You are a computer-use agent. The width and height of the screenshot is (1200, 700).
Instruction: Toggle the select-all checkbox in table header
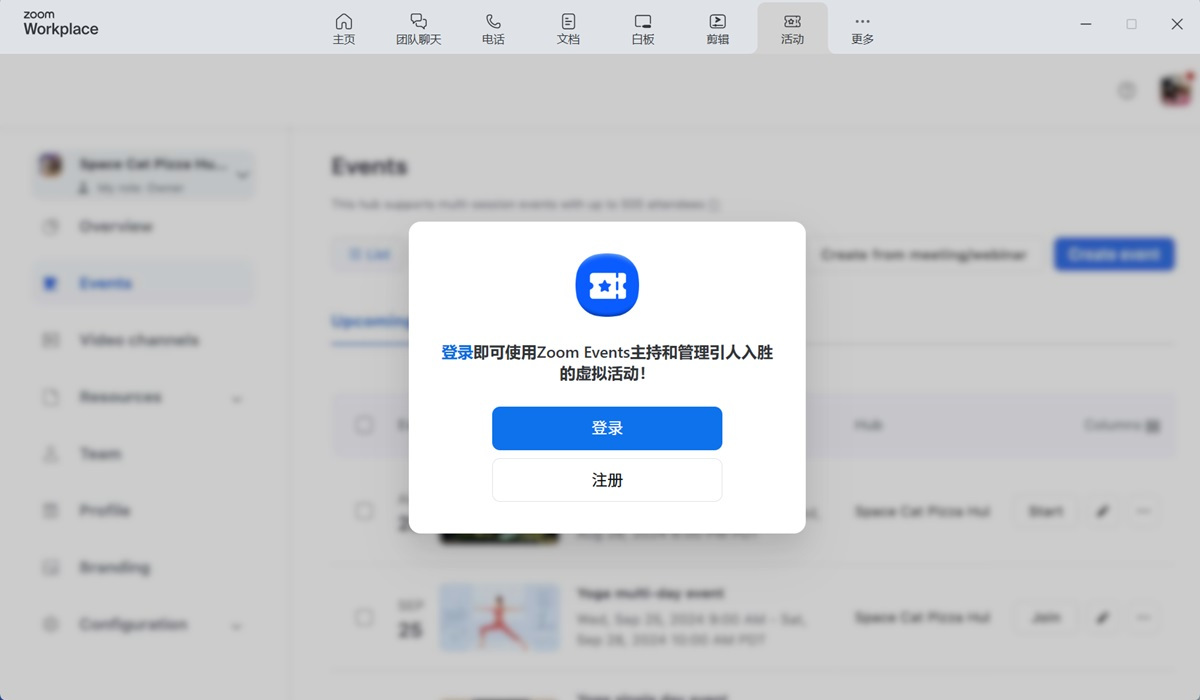(364, 425)
